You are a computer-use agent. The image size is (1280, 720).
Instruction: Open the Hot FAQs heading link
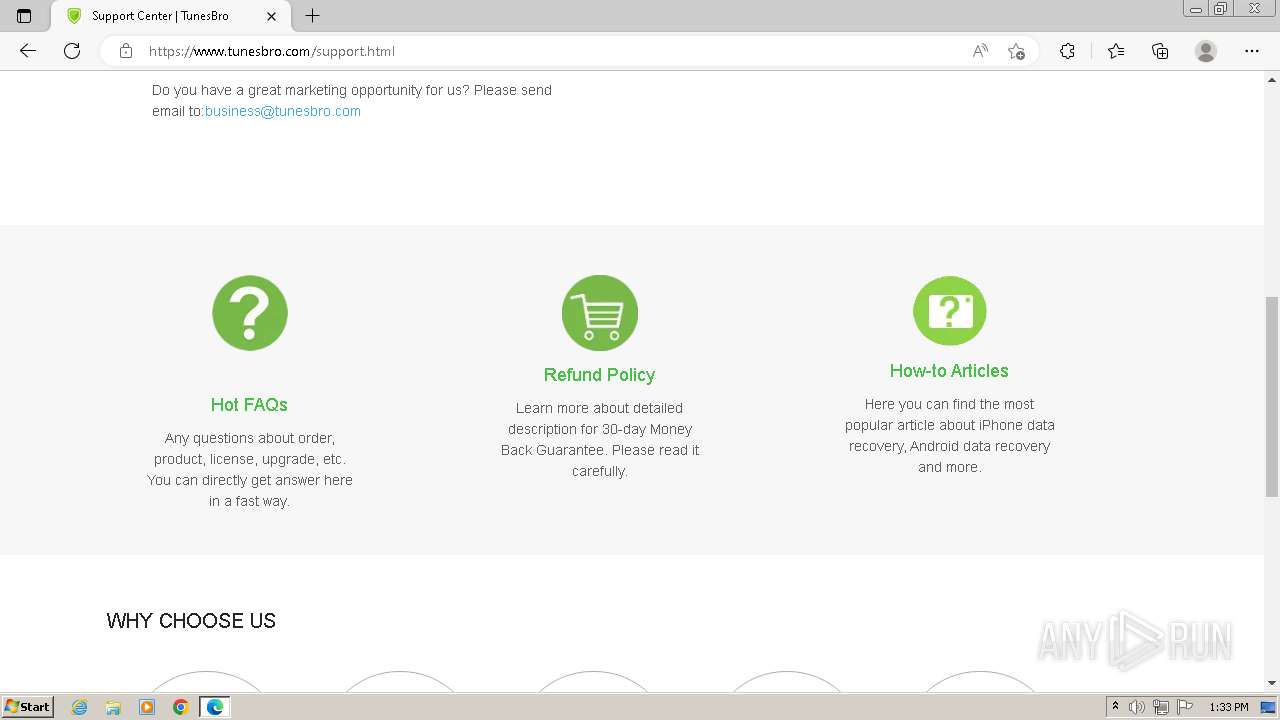pos(249,404)
